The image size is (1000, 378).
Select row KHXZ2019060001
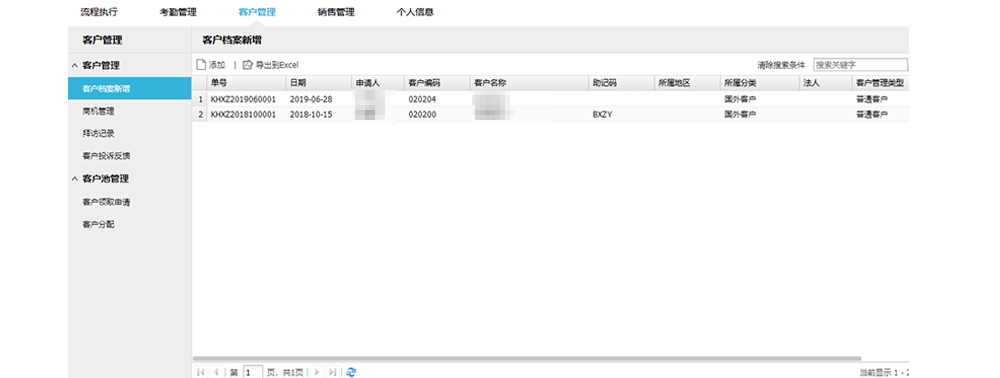(x=550, y=99)
